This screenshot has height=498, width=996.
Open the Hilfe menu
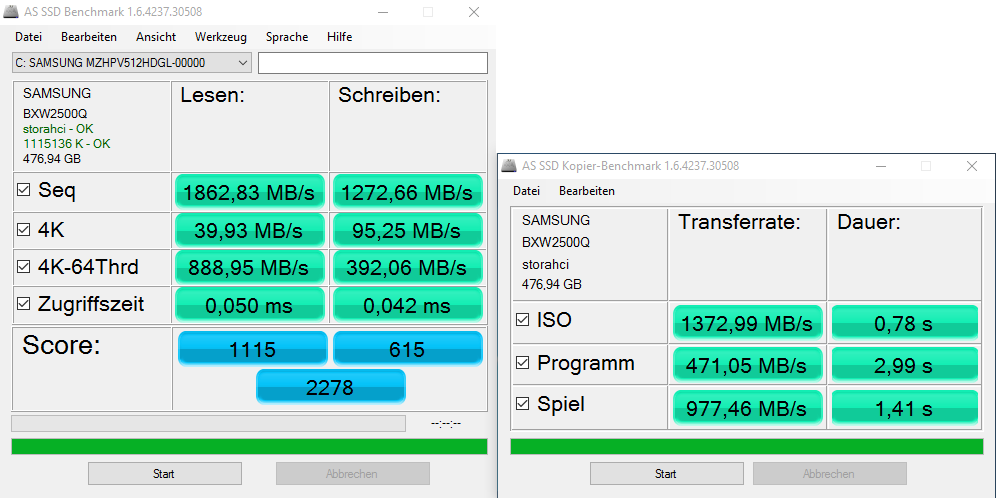click(339, 37)
